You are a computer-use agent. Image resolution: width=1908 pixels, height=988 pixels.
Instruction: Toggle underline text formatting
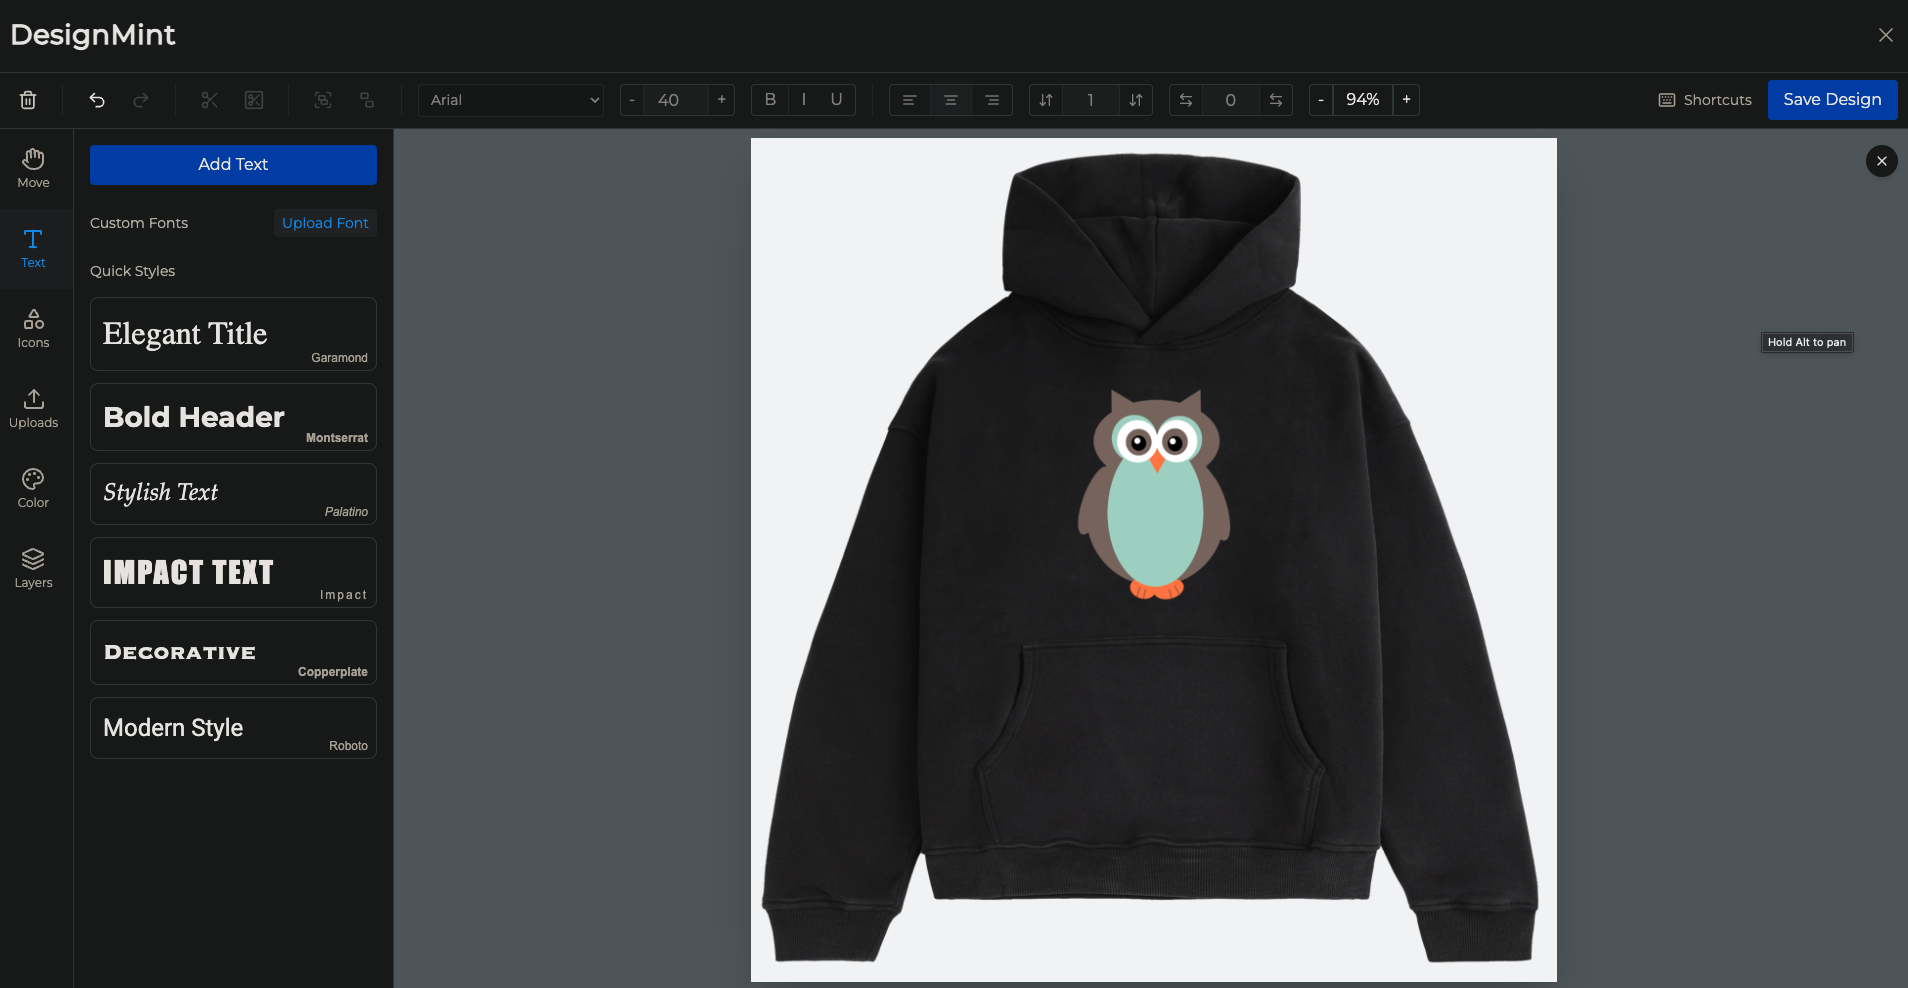pos(836,100)
